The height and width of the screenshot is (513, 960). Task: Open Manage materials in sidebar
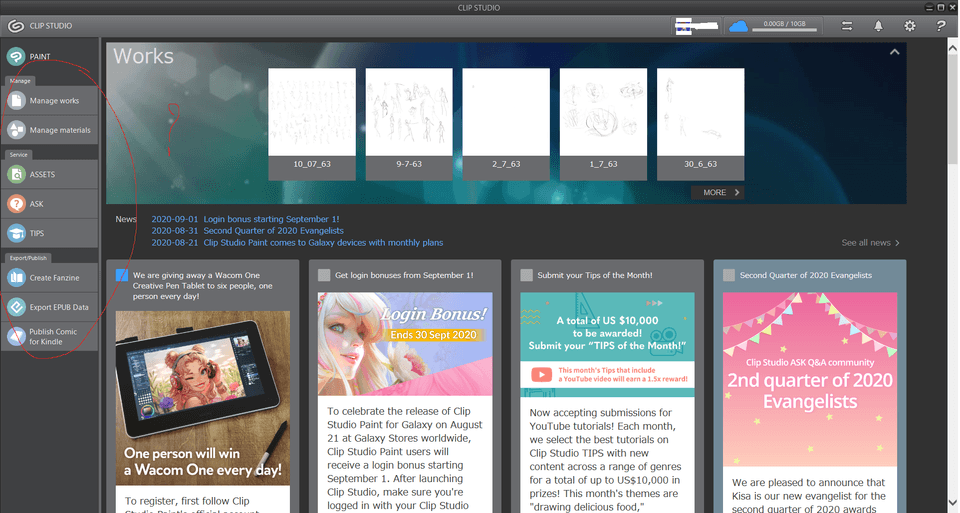[x=53, y=130]
